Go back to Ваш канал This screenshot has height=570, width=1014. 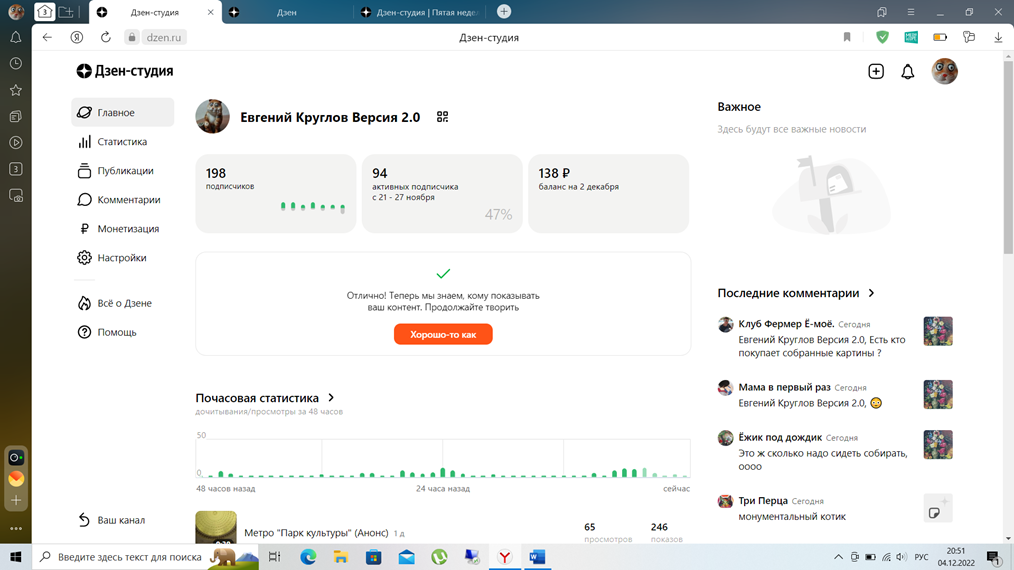point(111,520)
